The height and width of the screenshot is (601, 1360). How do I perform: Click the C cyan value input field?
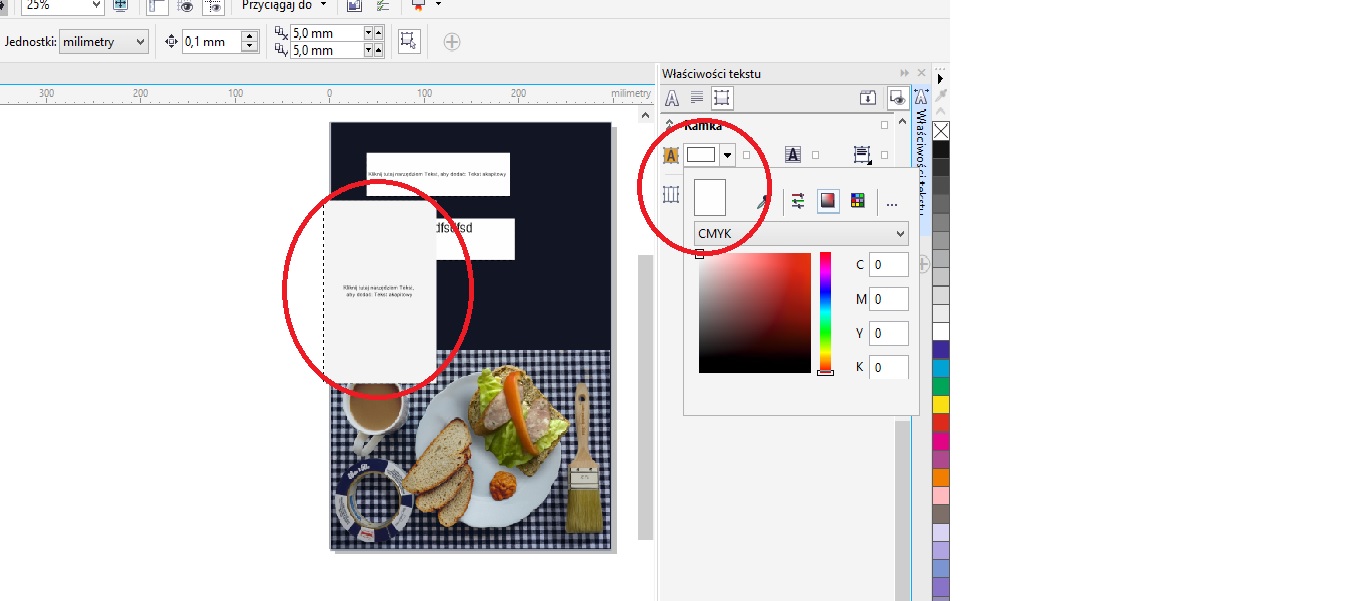(x=889, y=265)
